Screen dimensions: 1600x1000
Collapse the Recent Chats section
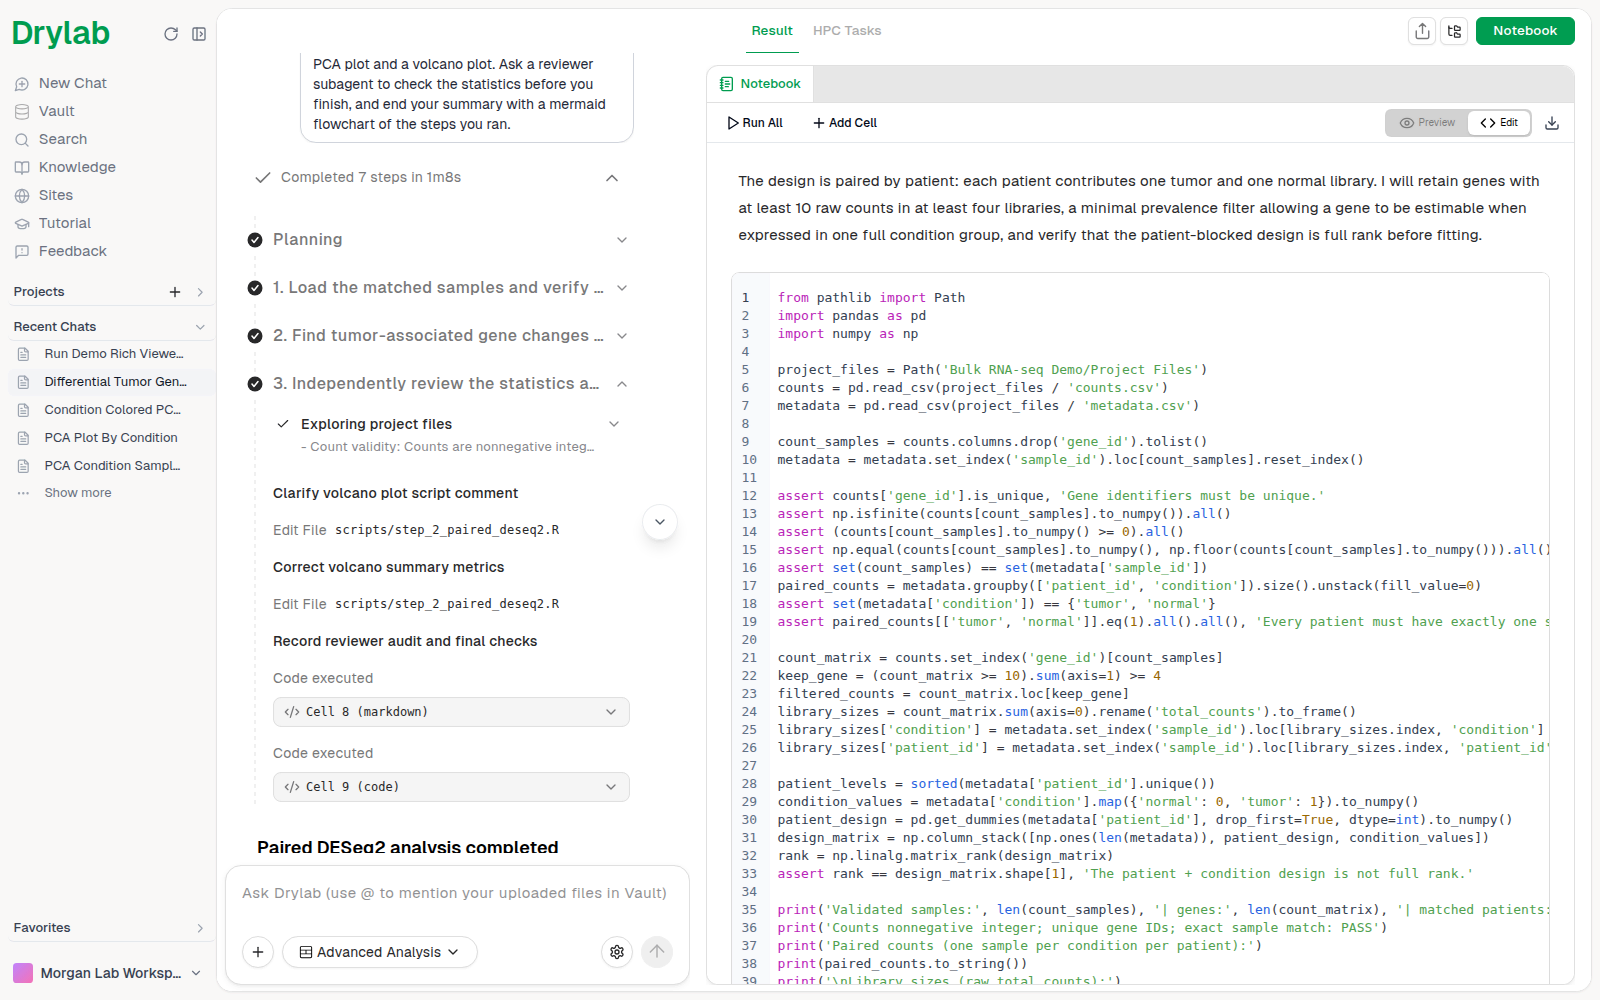[x=200, y=327]
